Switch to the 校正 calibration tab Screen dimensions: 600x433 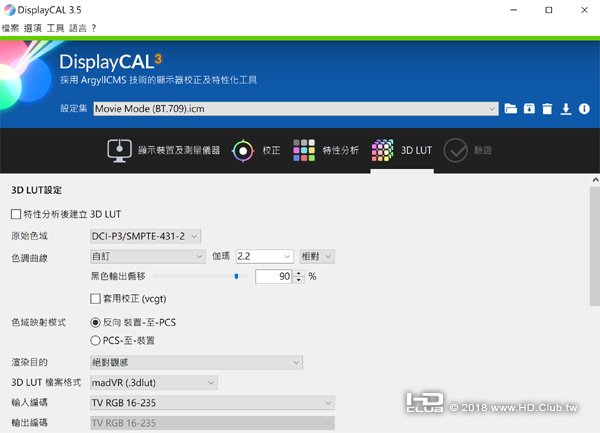(256, 151)
